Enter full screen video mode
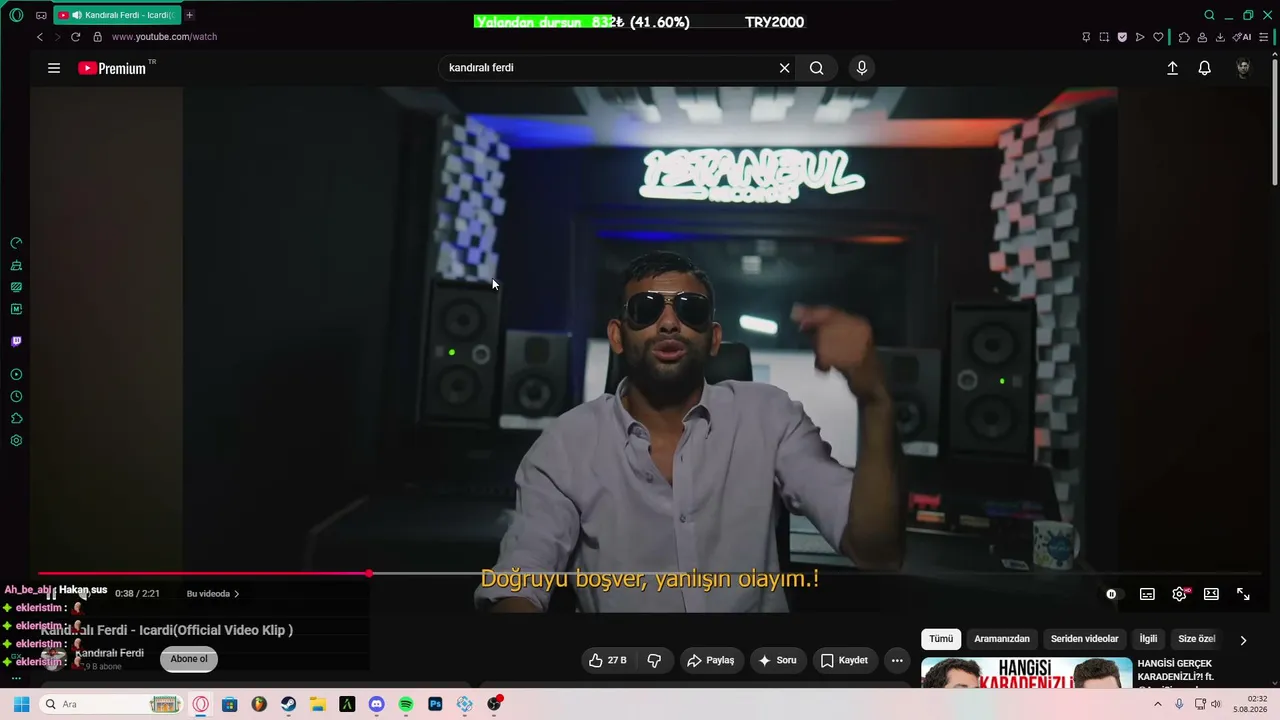The width and height of the screenshot is (1280, 720). click(x=1243, y=594)
